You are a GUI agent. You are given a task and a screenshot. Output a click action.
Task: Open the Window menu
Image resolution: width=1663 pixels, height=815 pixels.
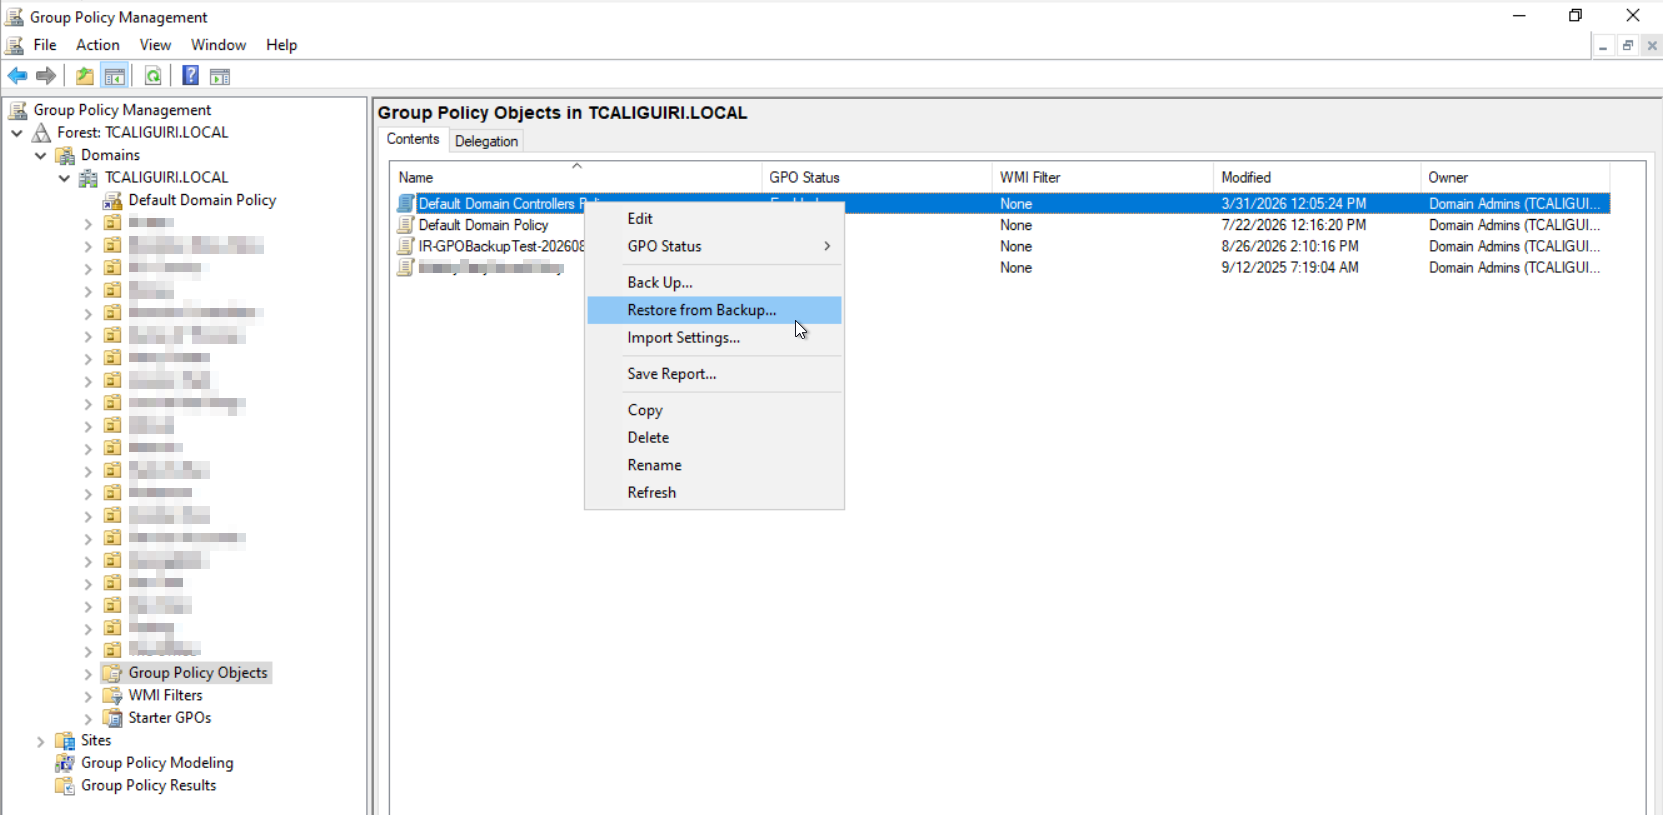[219, 45]
